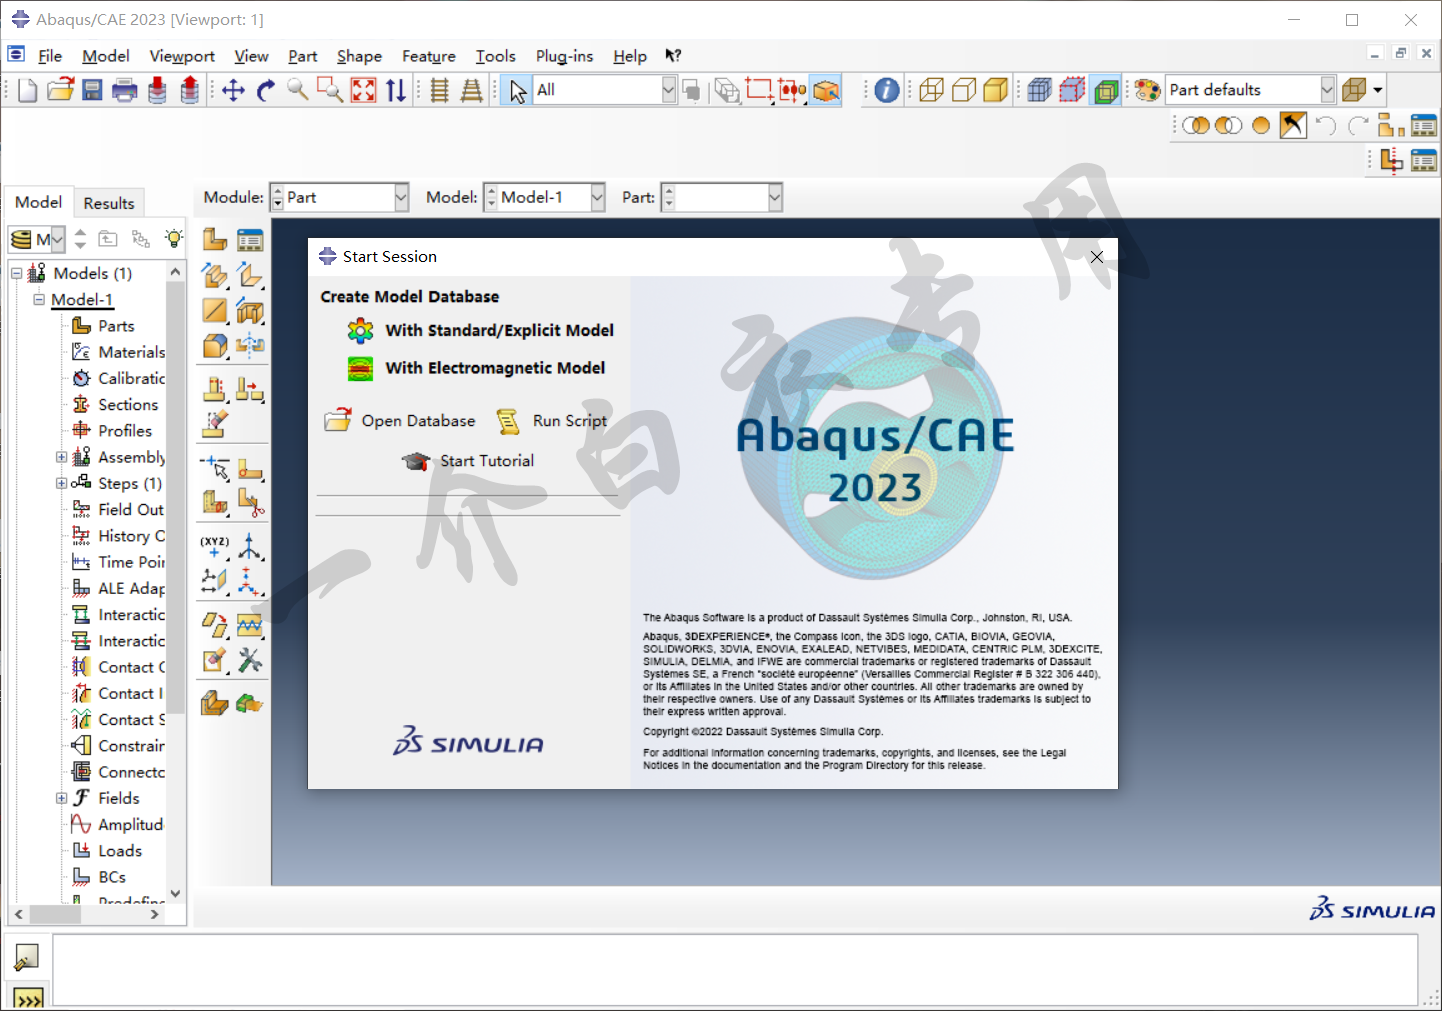This screenshot has width=1442, height=1011.
Task: Select the Create Partition tool with scissors
Action: click(x=250, y=503)
